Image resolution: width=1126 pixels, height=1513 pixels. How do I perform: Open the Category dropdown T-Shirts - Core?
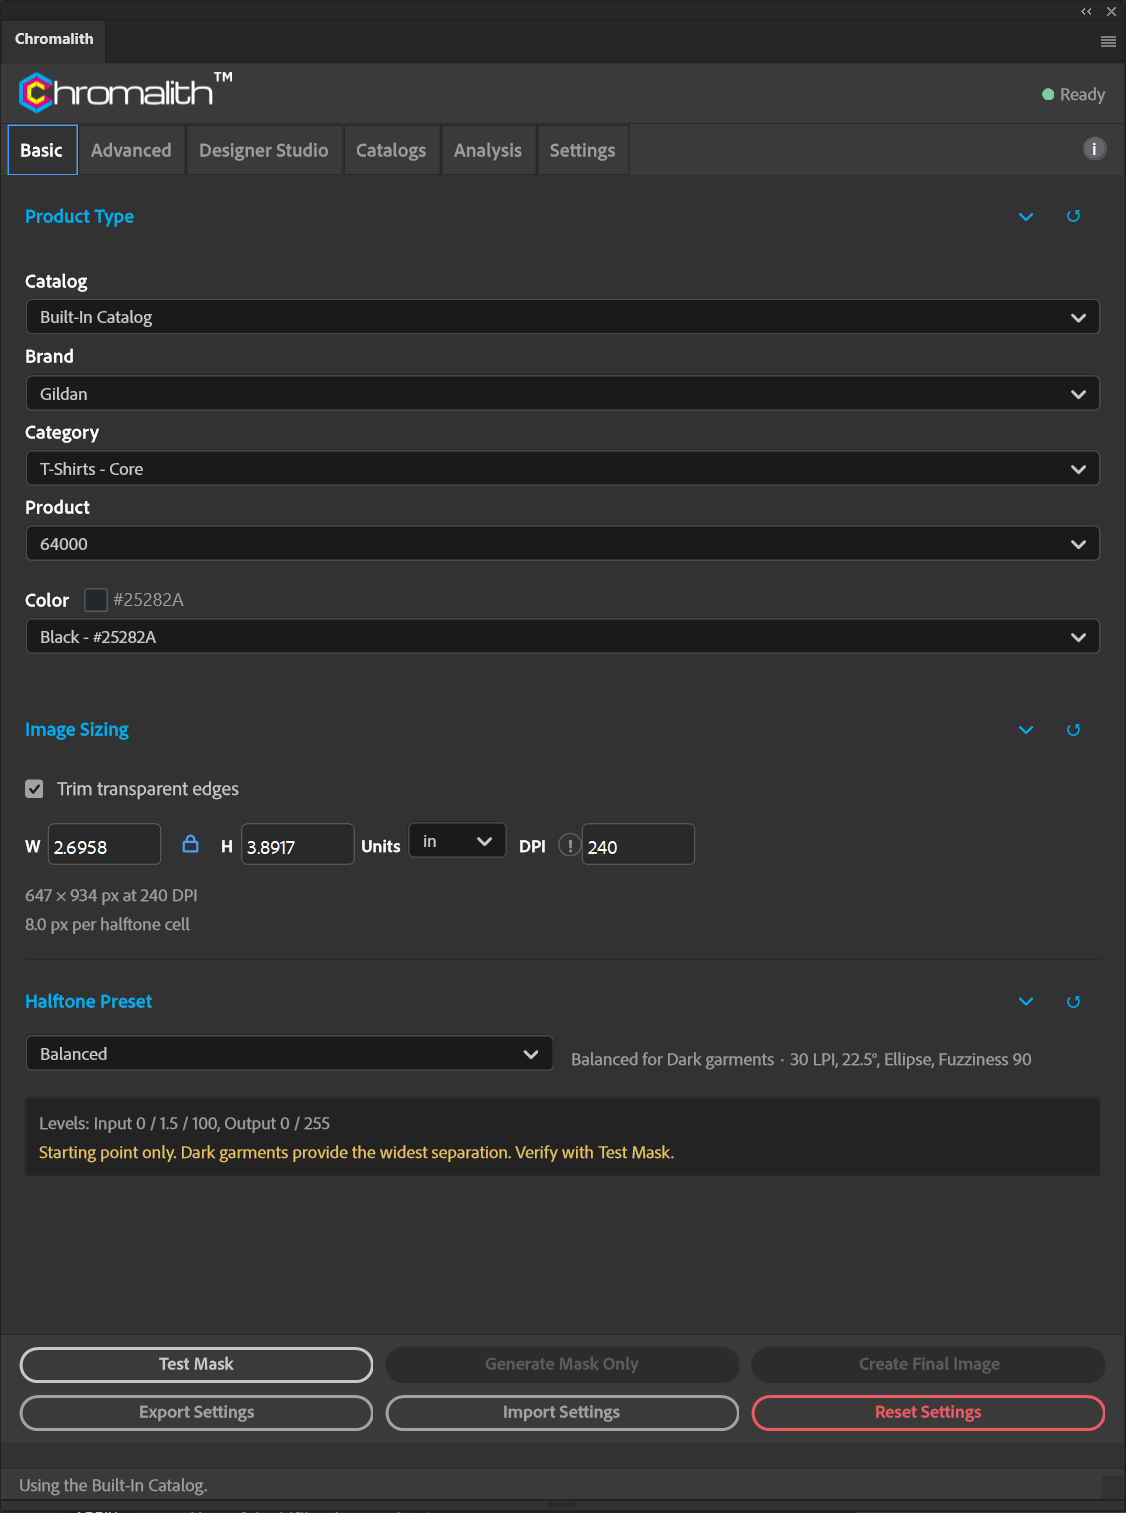click(x=563, y=469)
